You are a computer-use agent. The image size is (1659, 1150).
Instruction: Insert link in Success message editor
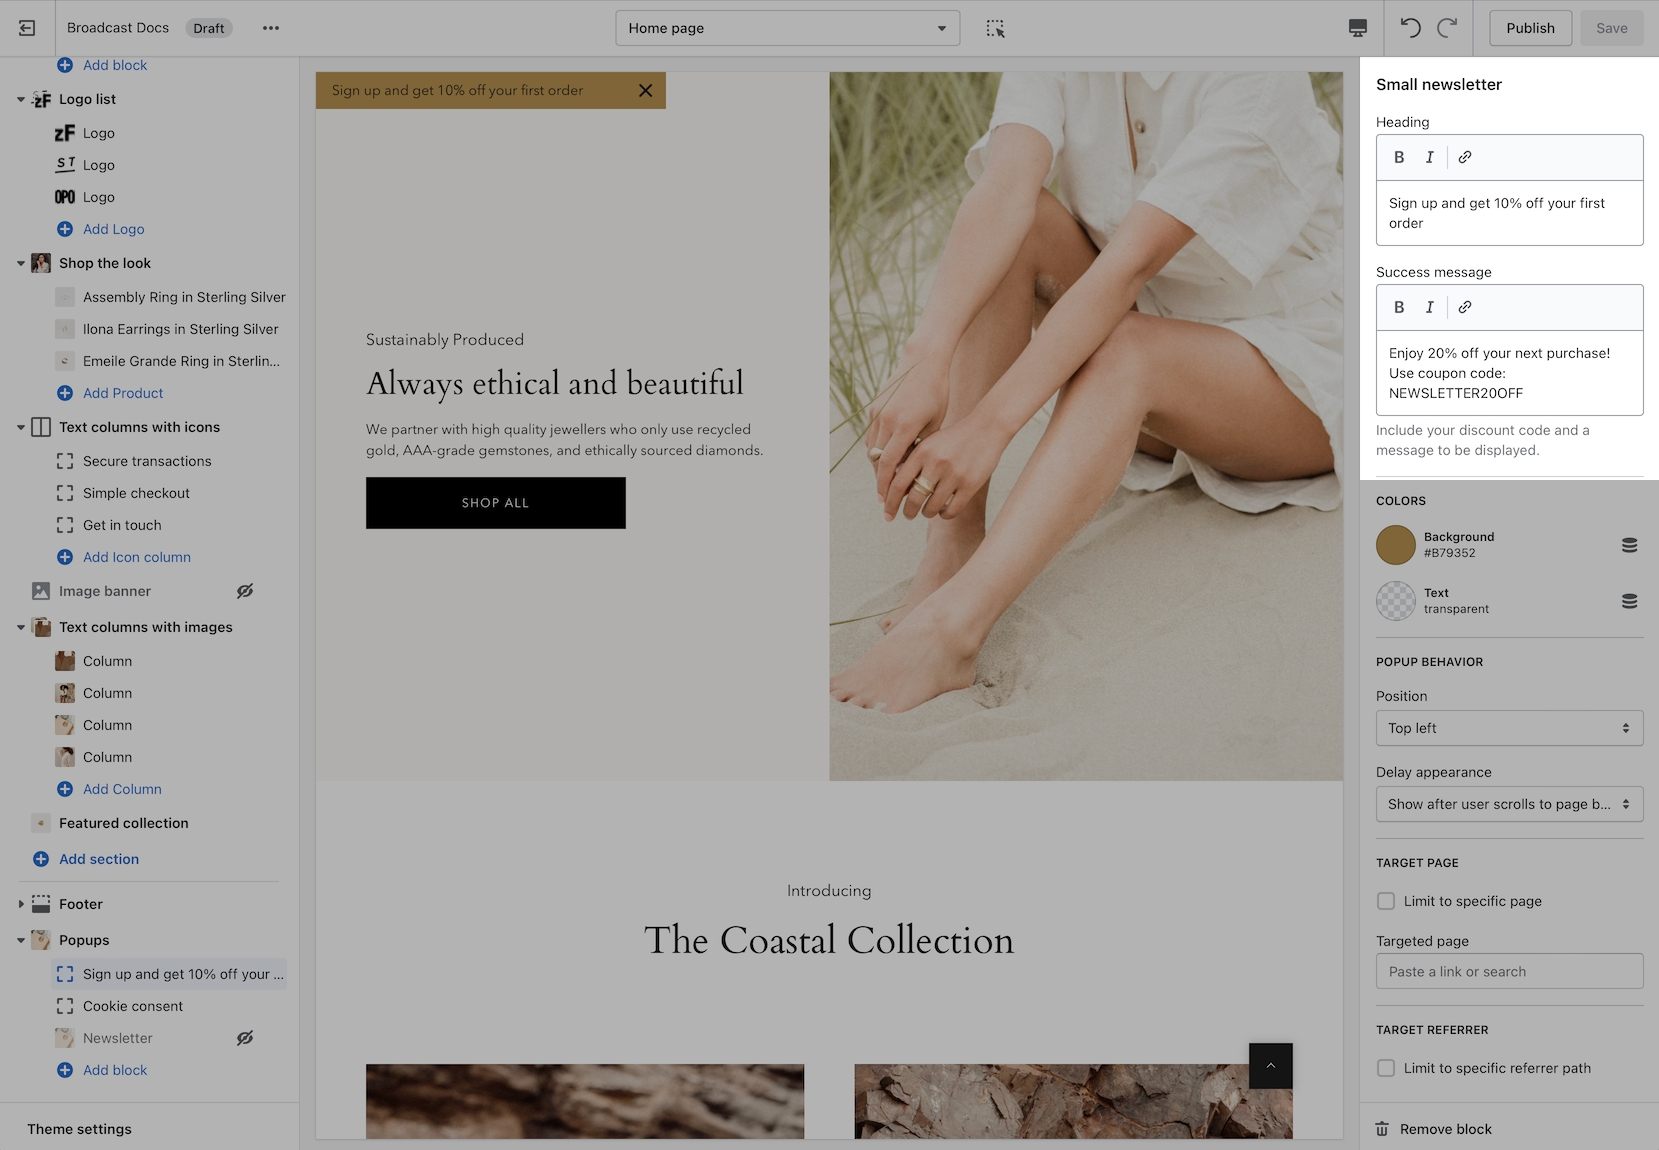pos(1464,307)
